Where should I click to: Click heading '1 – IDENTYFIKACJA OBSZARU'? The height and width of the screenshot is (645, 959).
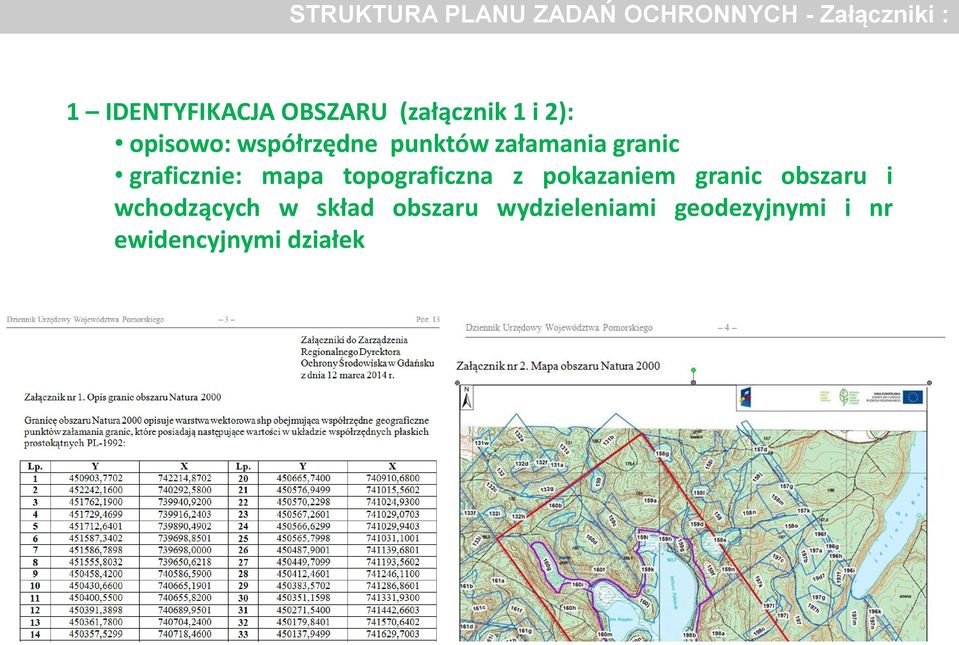226,112
